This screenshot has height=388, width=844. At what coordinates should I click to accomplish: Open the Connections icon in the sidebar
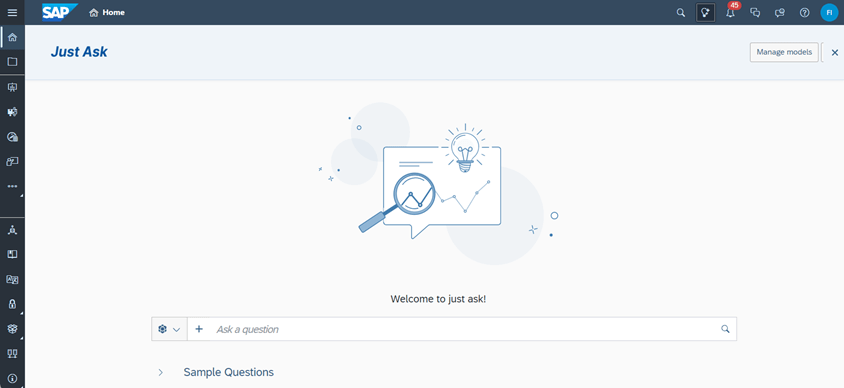point(12,354)
